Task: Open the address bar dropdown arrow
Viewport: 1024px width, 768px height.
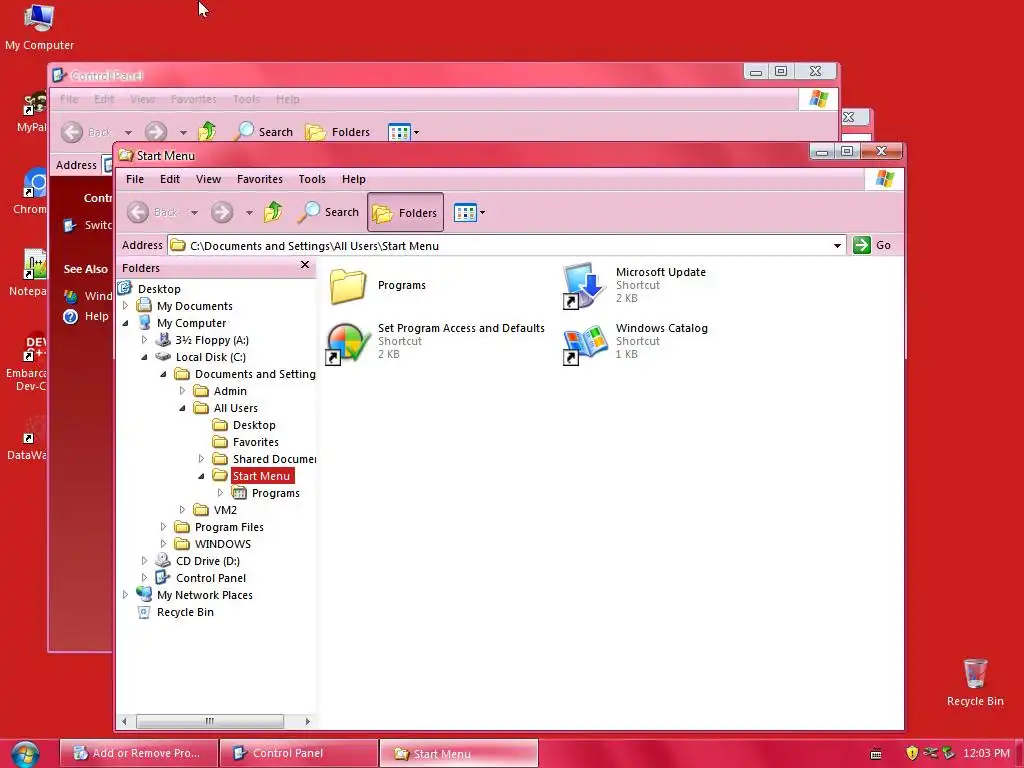Action: point(837,246)
